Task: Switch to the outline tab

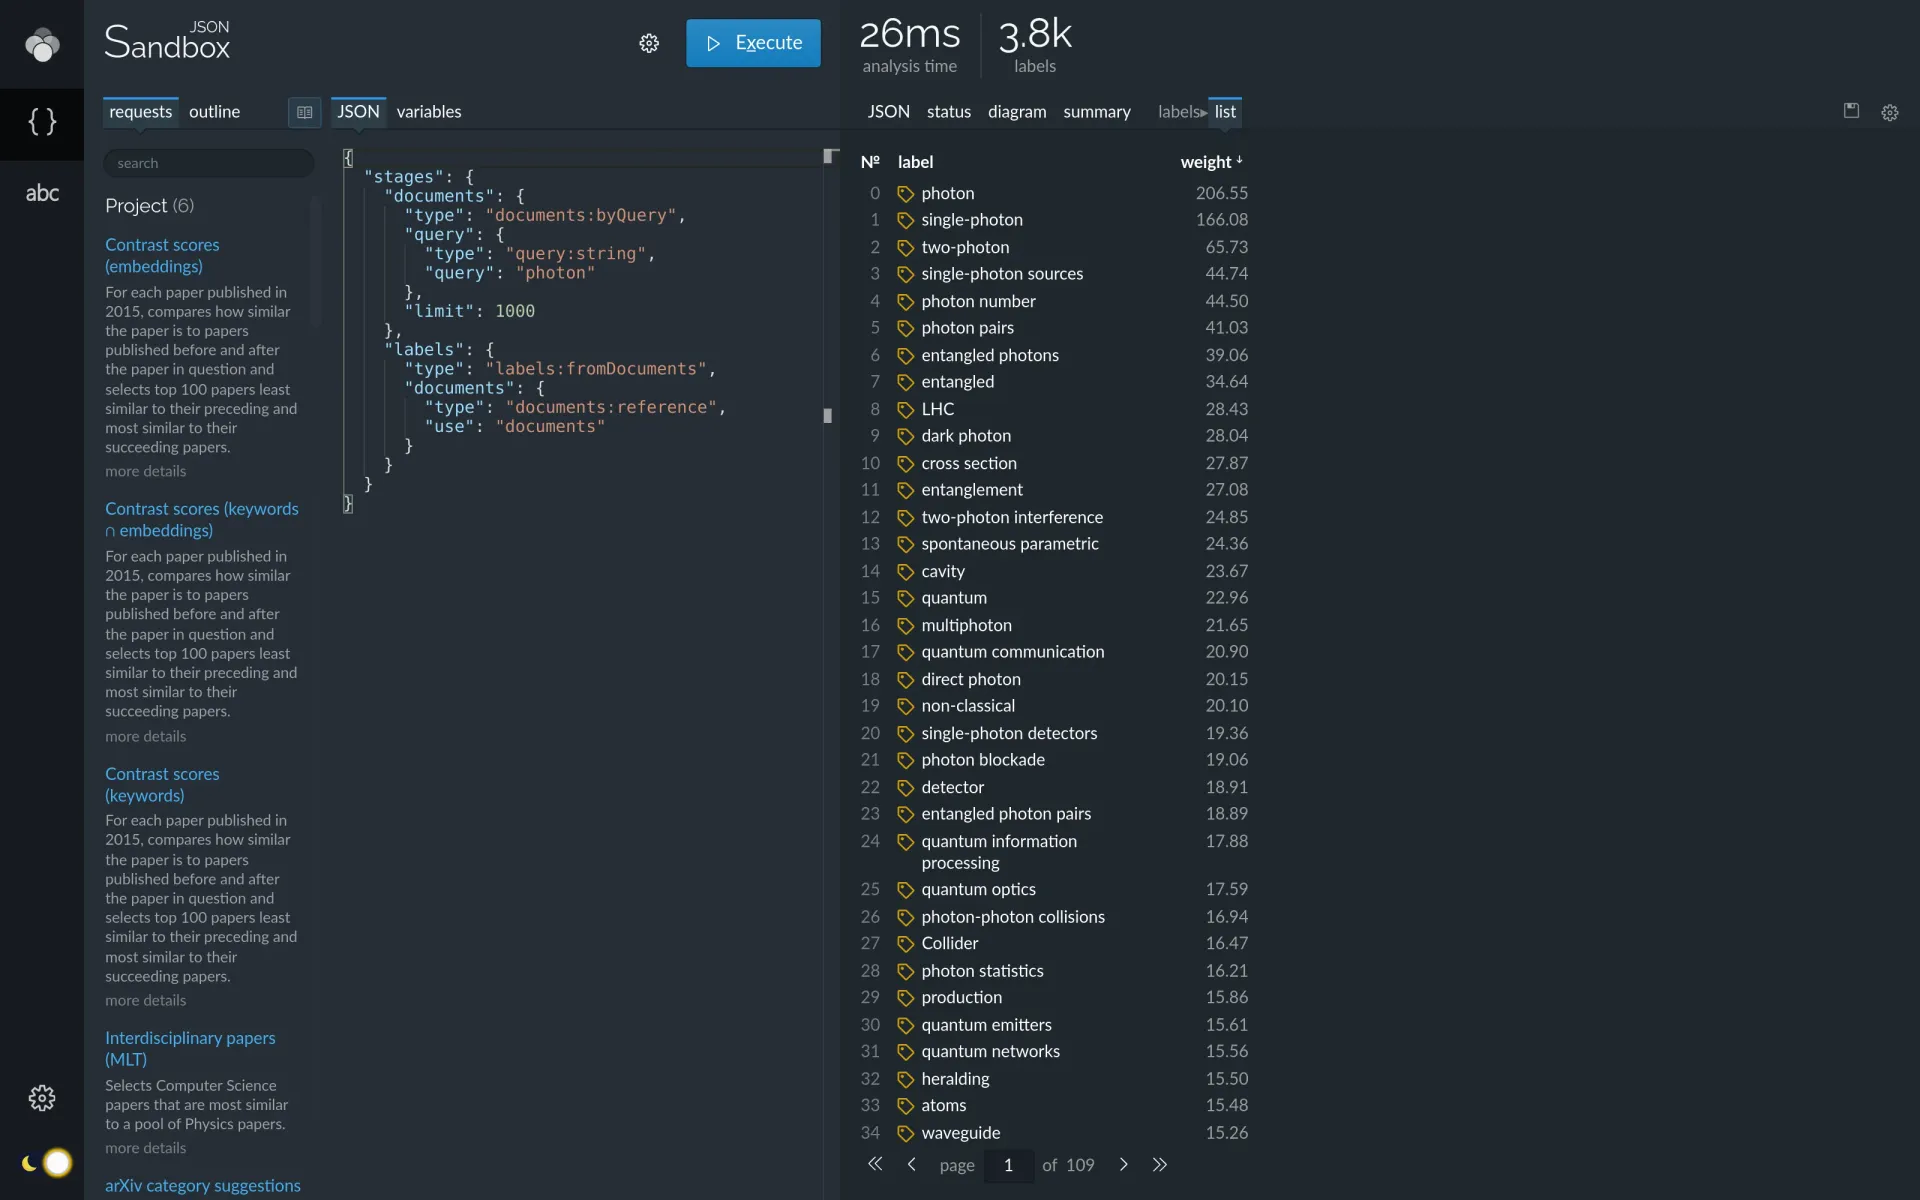Action: (214, 111)
